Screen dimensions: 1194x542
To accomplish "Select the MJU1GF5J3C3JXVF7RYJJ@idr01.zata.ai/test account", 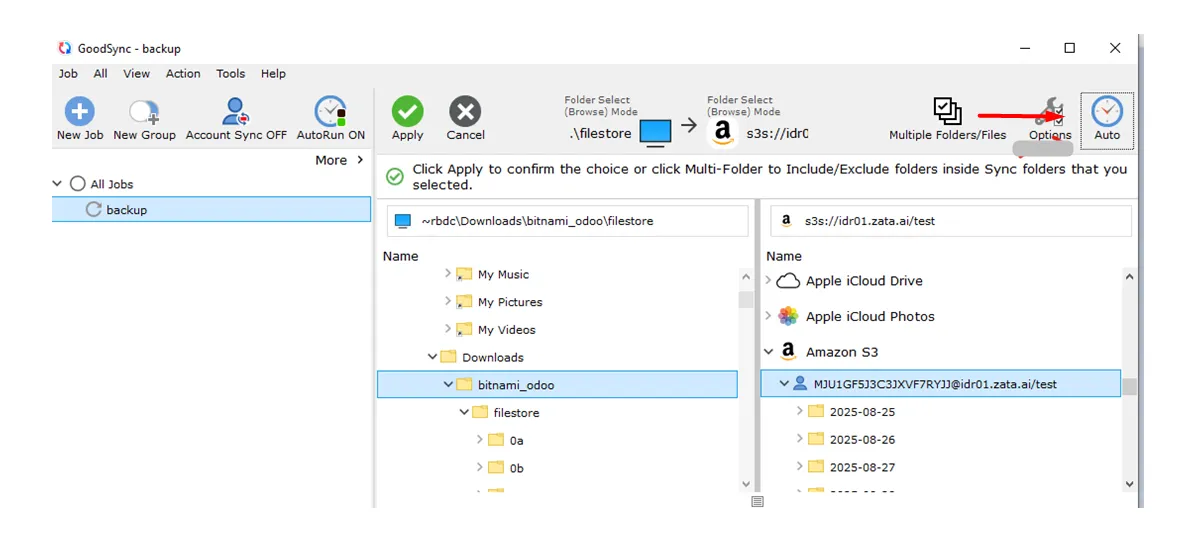I will tap(940, 384).
